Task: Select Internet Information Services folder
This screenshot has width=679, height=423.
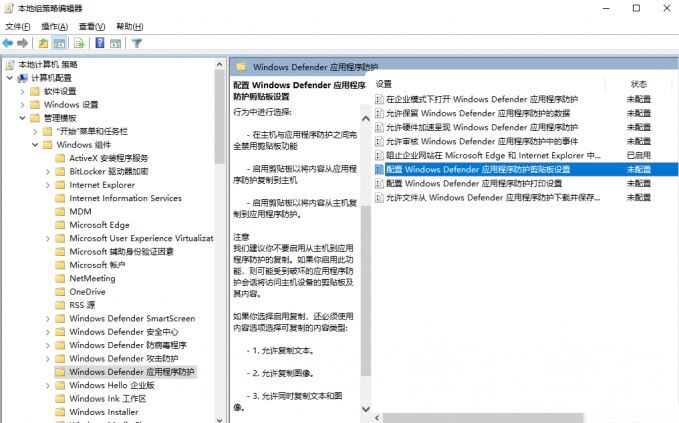Action: click(x=125, y=198)
